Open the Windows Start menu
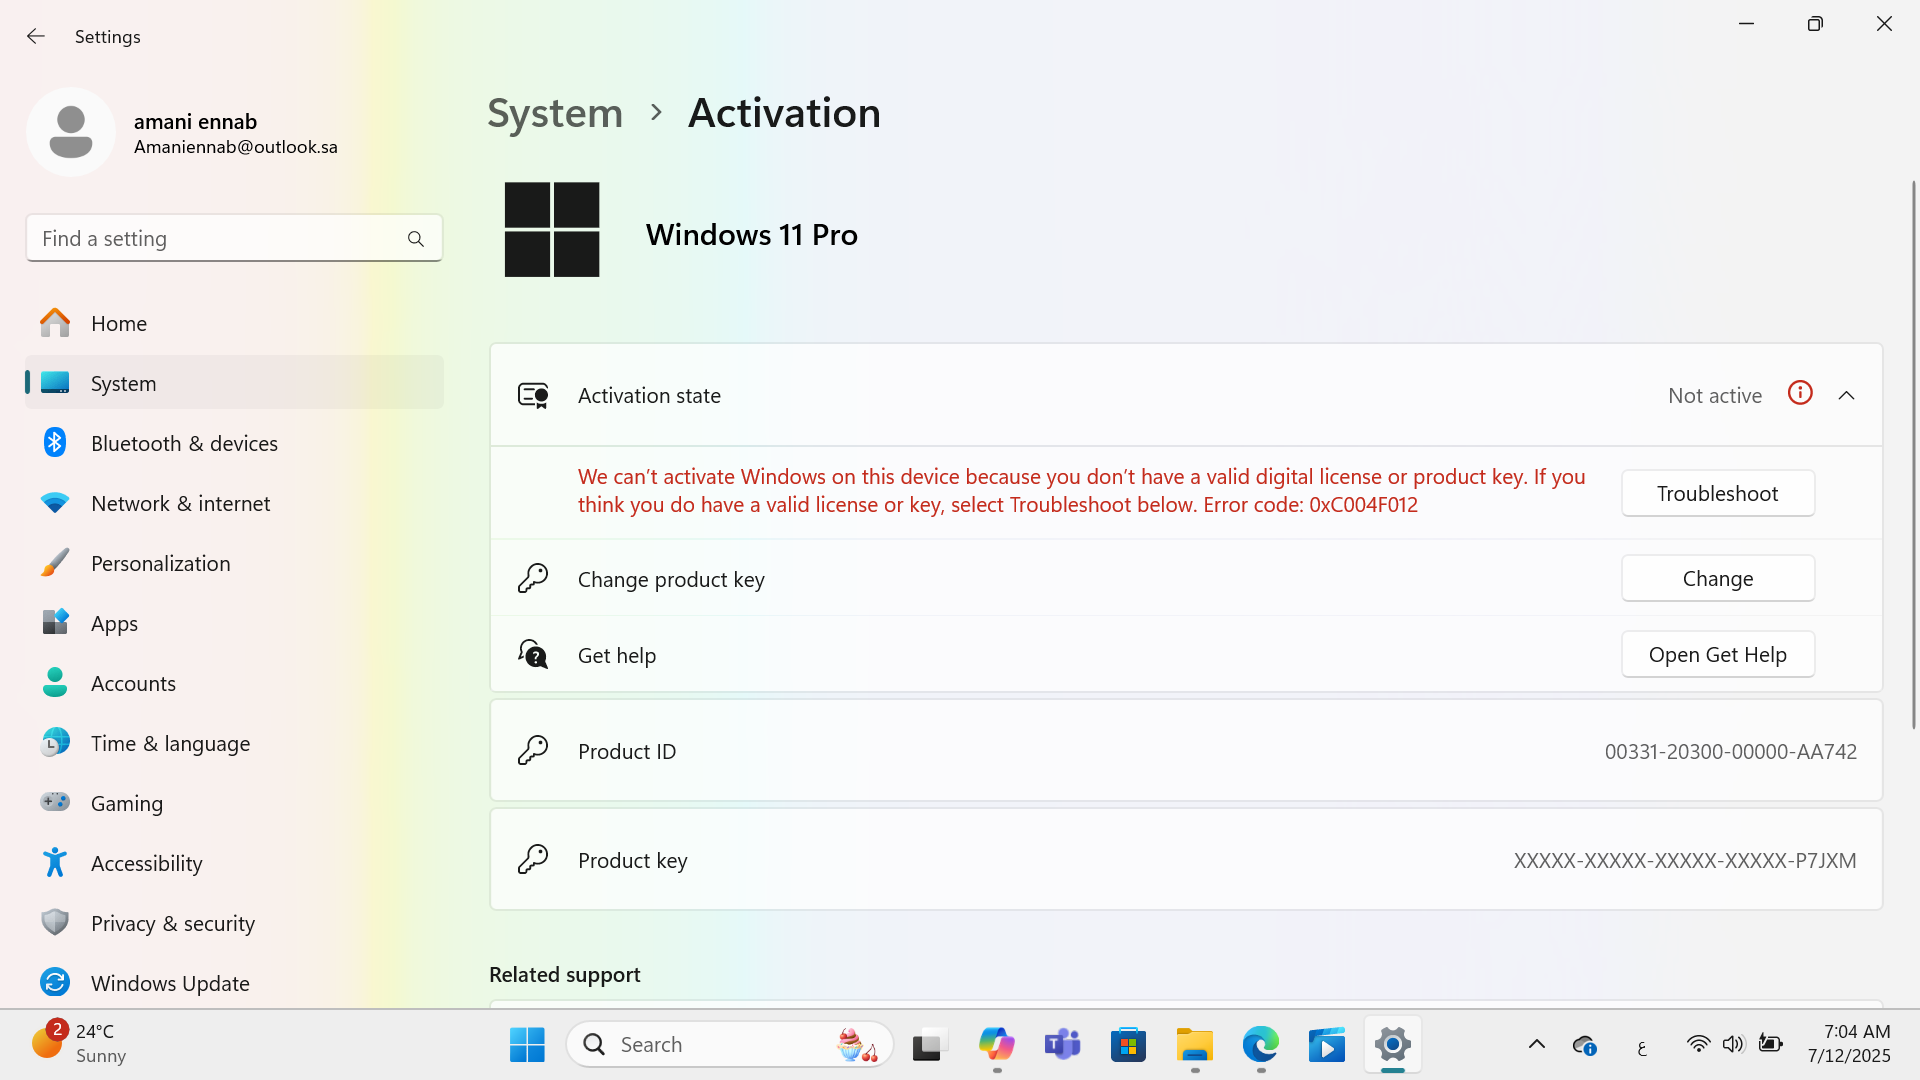The image size is (1920, 1080). tap(527, 1044)
